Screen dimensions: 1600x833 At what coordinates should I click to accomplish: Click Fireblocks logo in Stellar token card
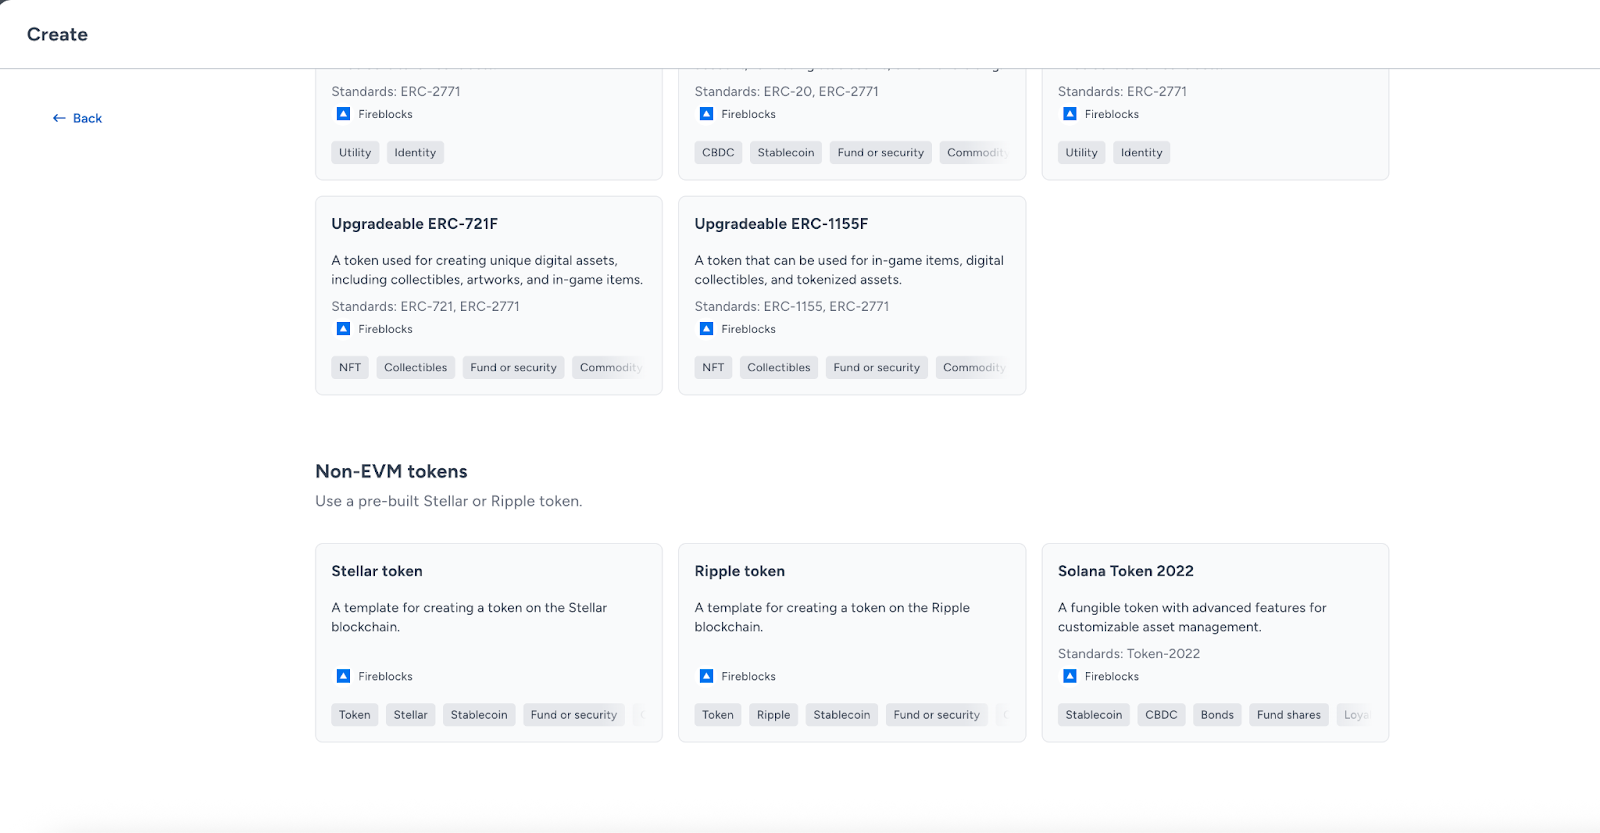coord(343,676)
